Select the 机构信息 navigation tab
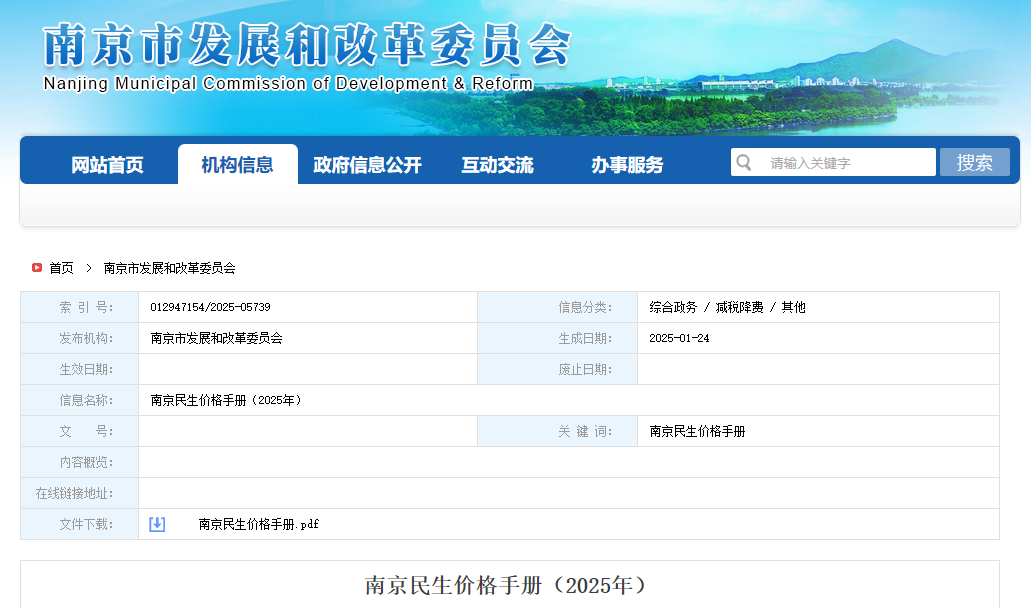This screenshot has width=1031, height=608. (x=237, y=164)
